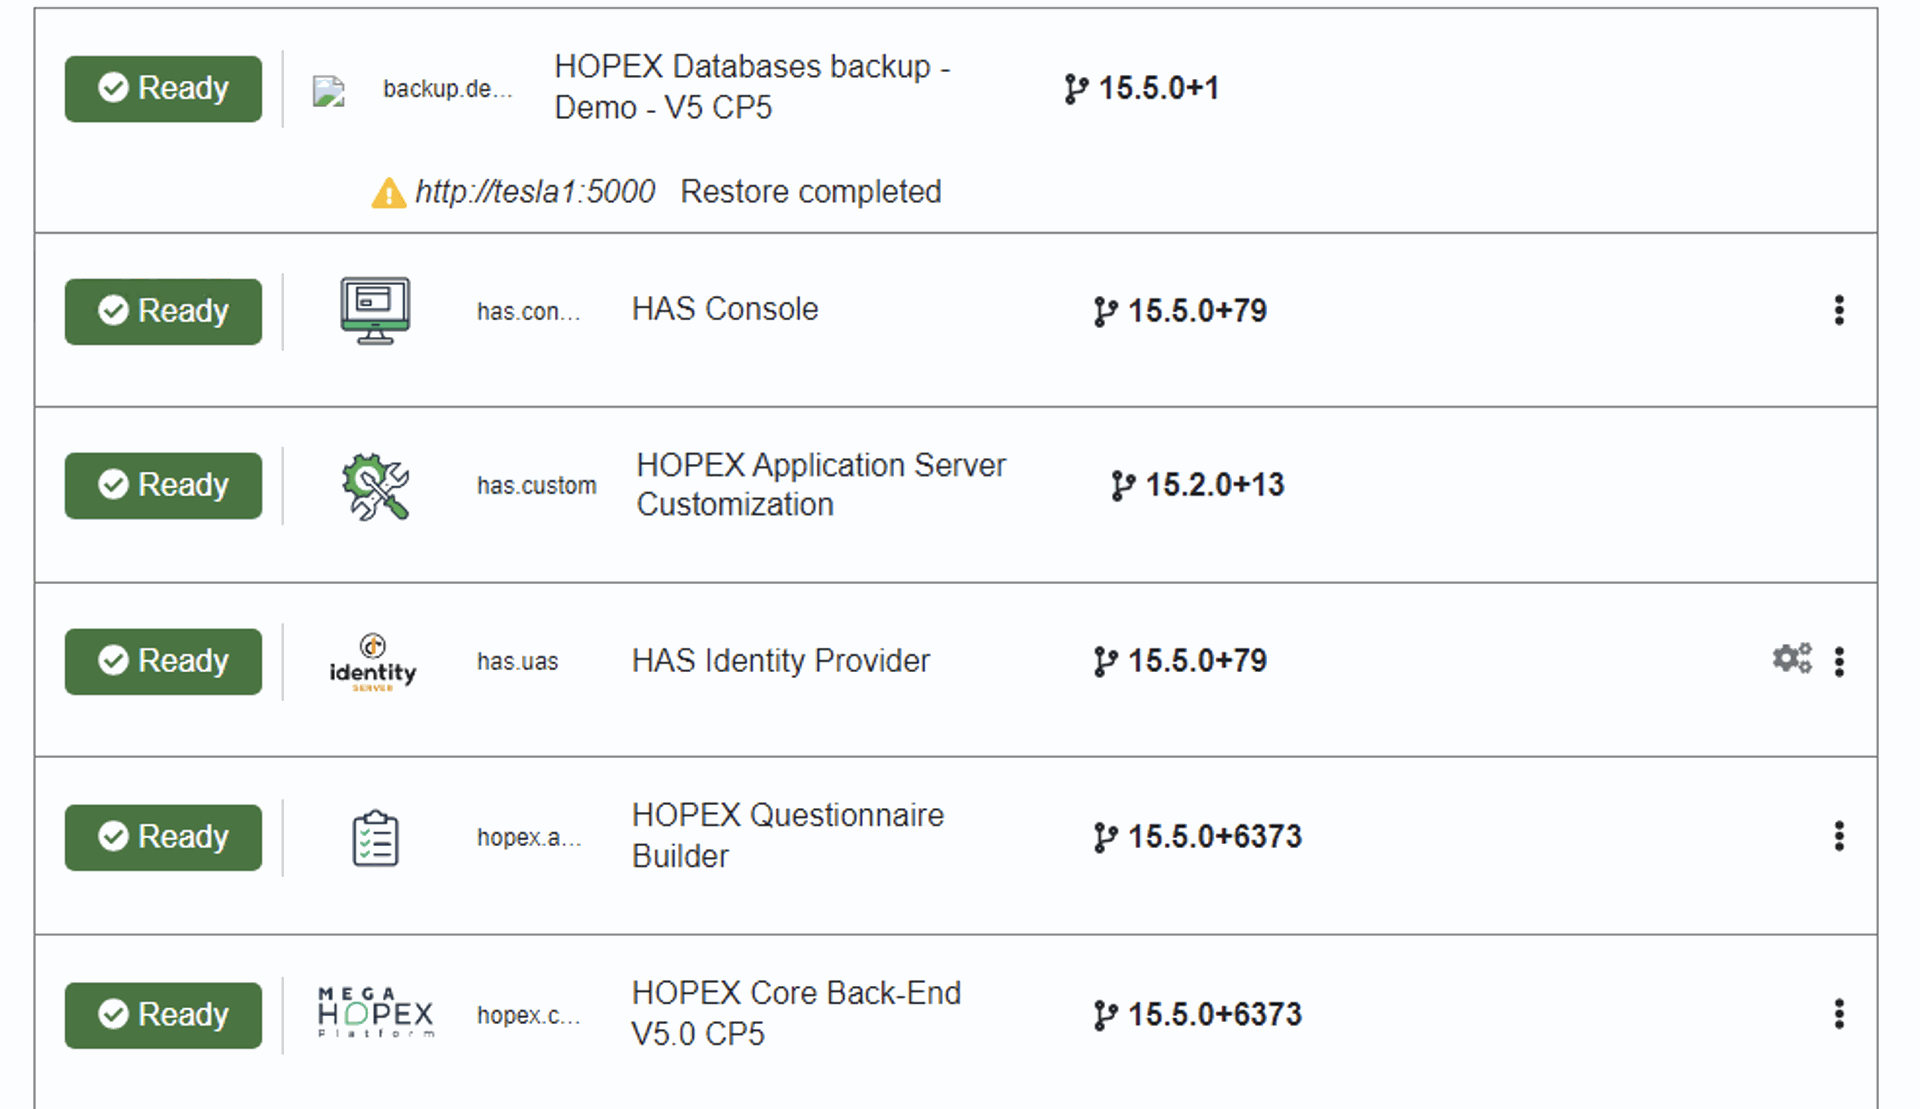Click the broken image icon for backup module
1920x1109 pixels.
pyautogui.click(x=329, y=91)
